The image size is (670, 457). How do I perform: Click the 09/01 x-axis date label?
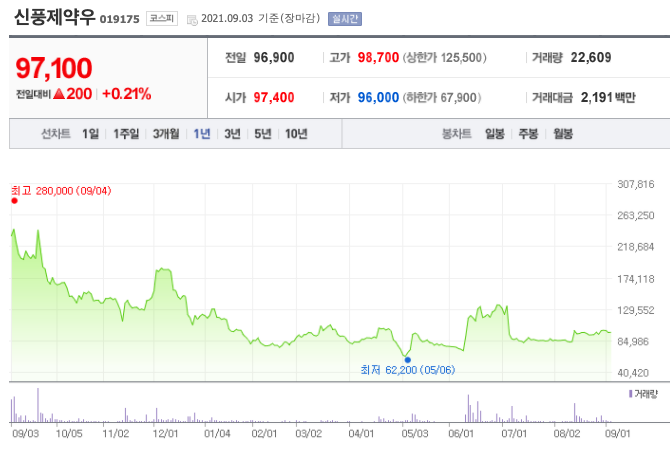pos(618,434)
